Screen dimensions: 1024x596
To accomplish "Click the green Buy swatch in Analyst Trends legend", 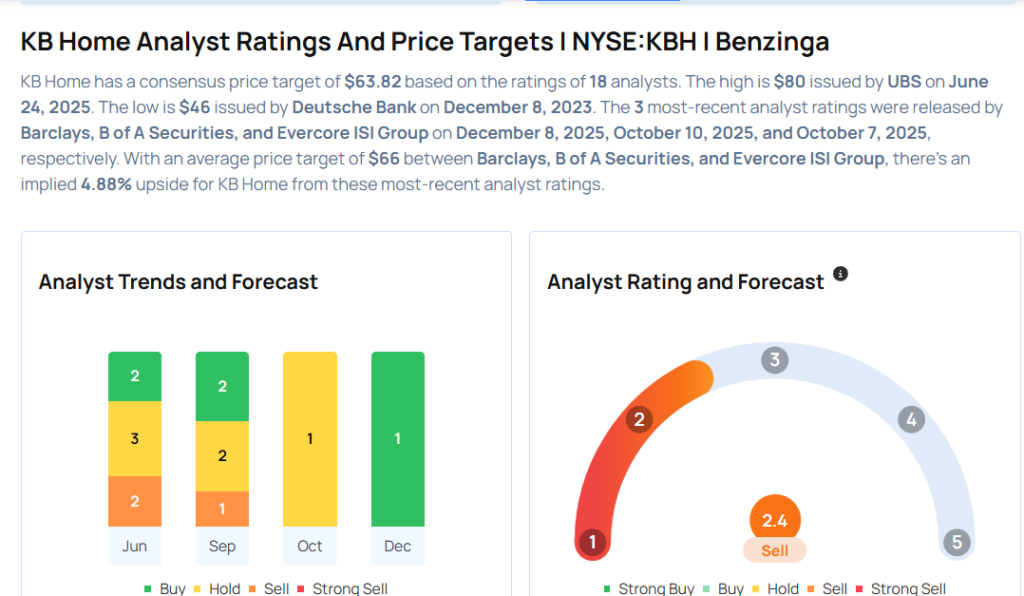I will (148, 589).
